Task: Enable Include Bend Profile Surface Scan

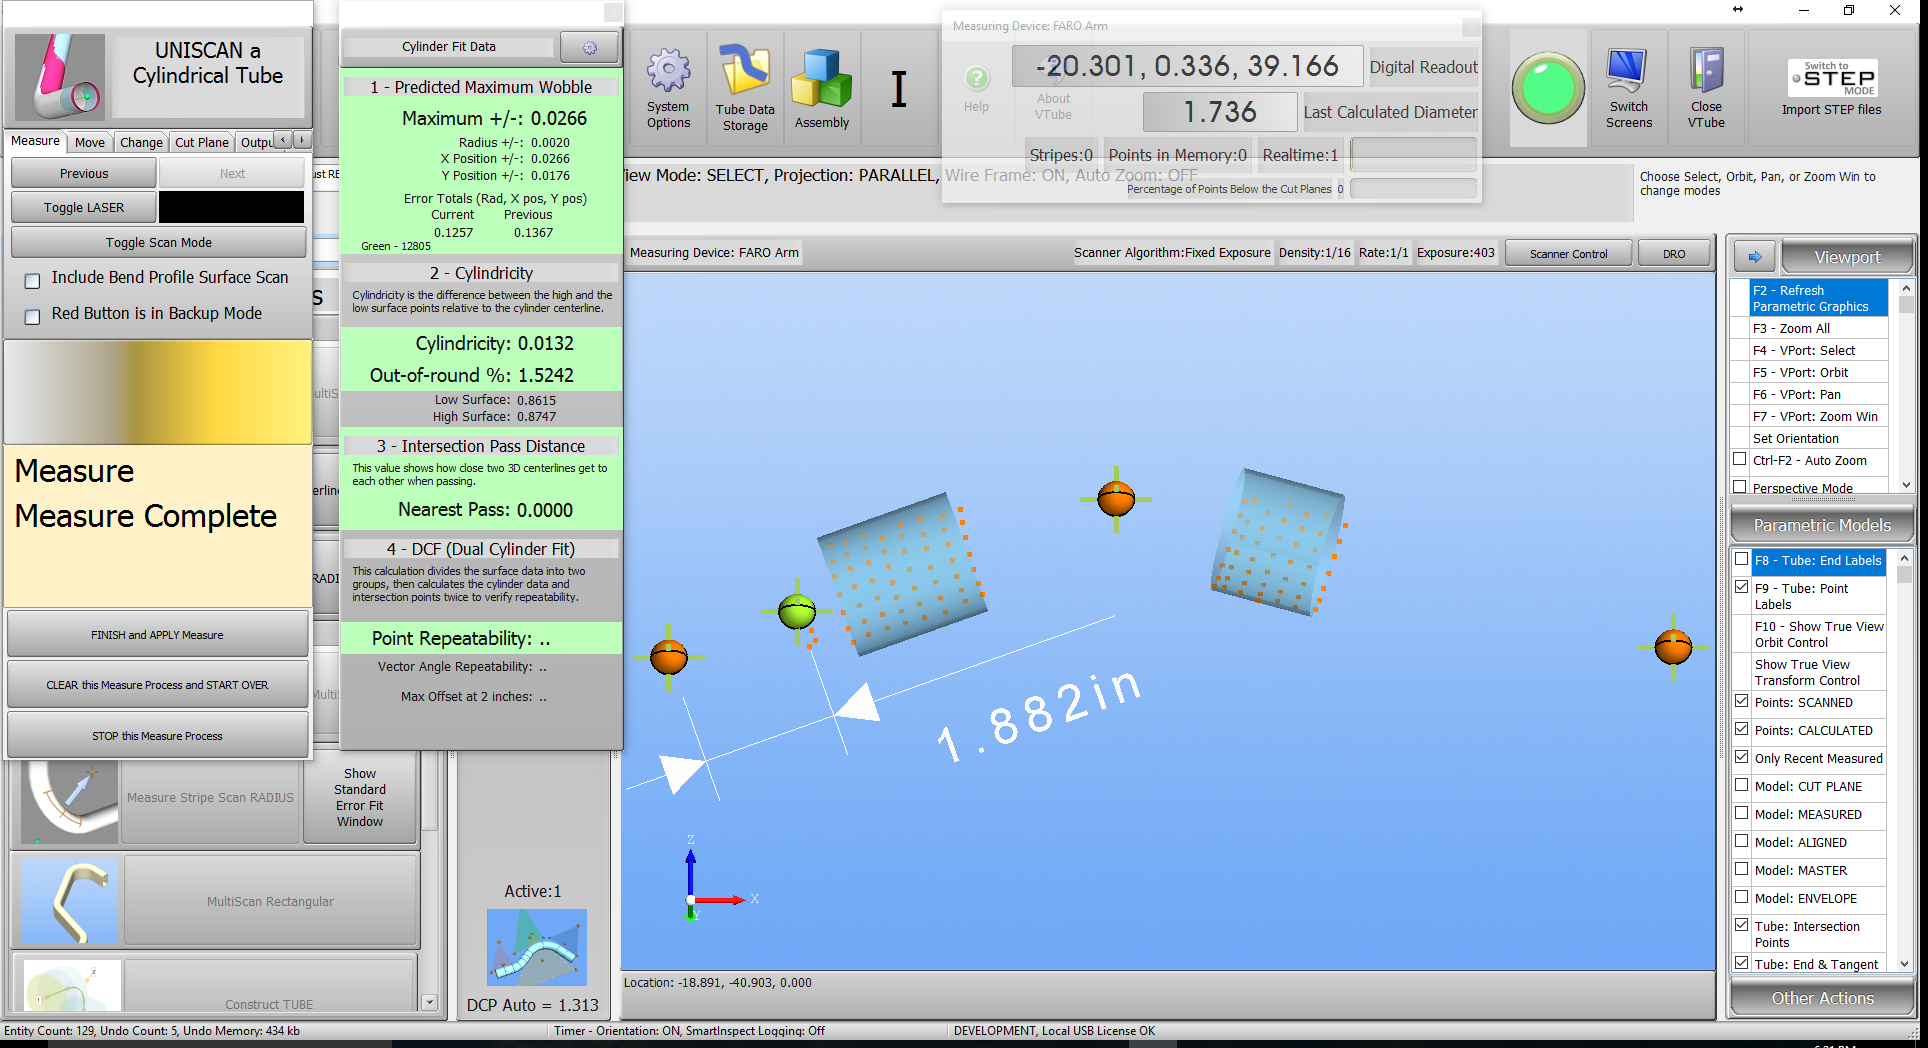Action: point(33,281)
